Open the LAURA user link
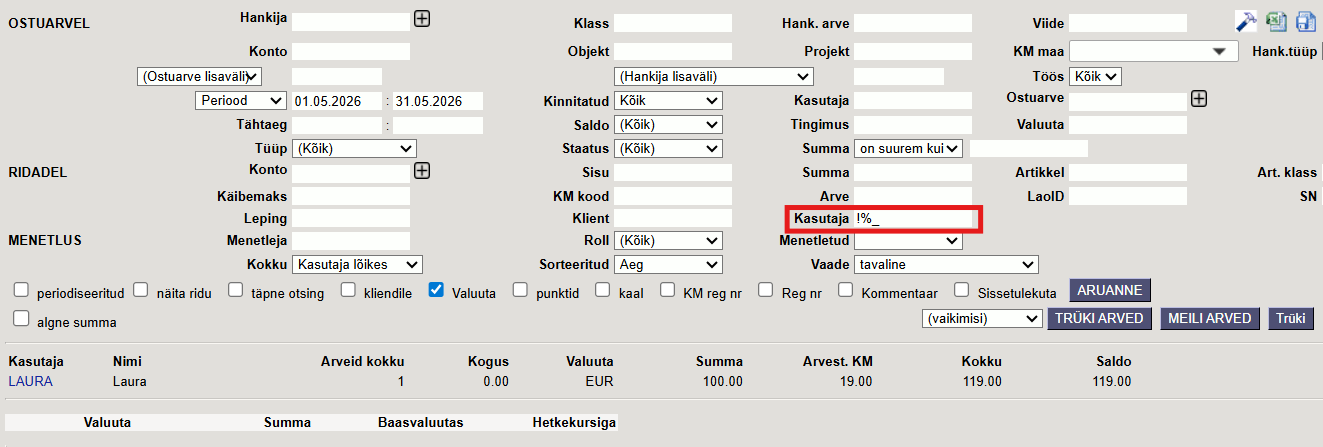Screen dimensions: 1323x447 (x=30, y=381)
